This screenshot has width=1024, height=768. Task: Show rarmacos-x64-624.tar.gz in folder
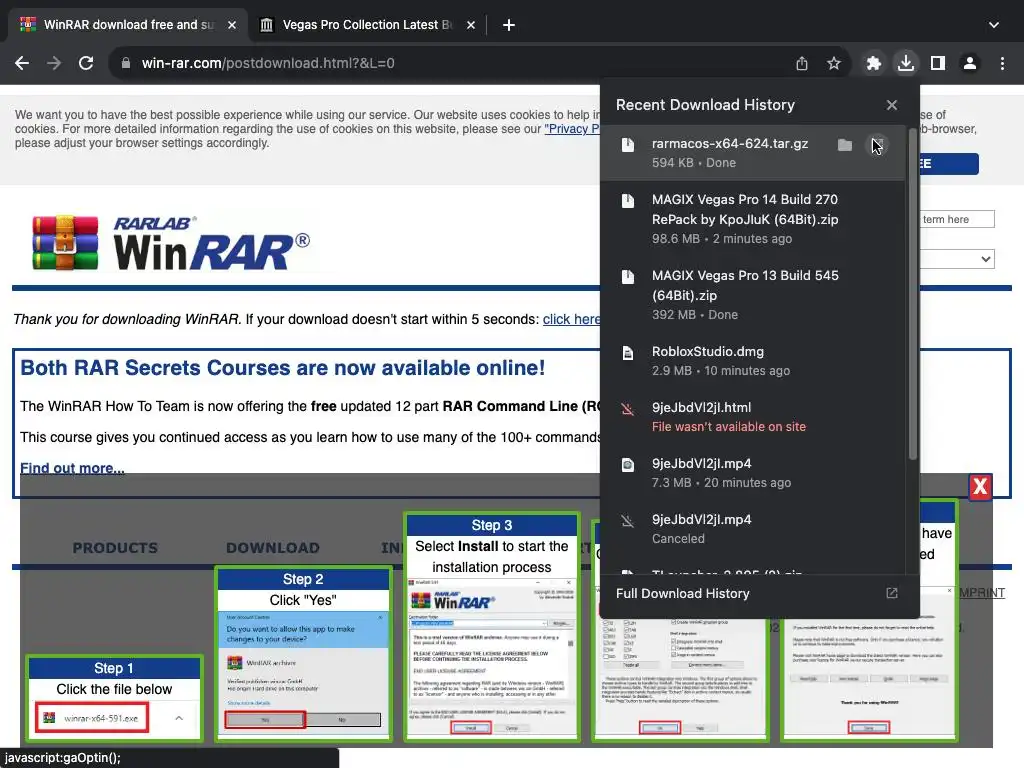coord(845,144)
